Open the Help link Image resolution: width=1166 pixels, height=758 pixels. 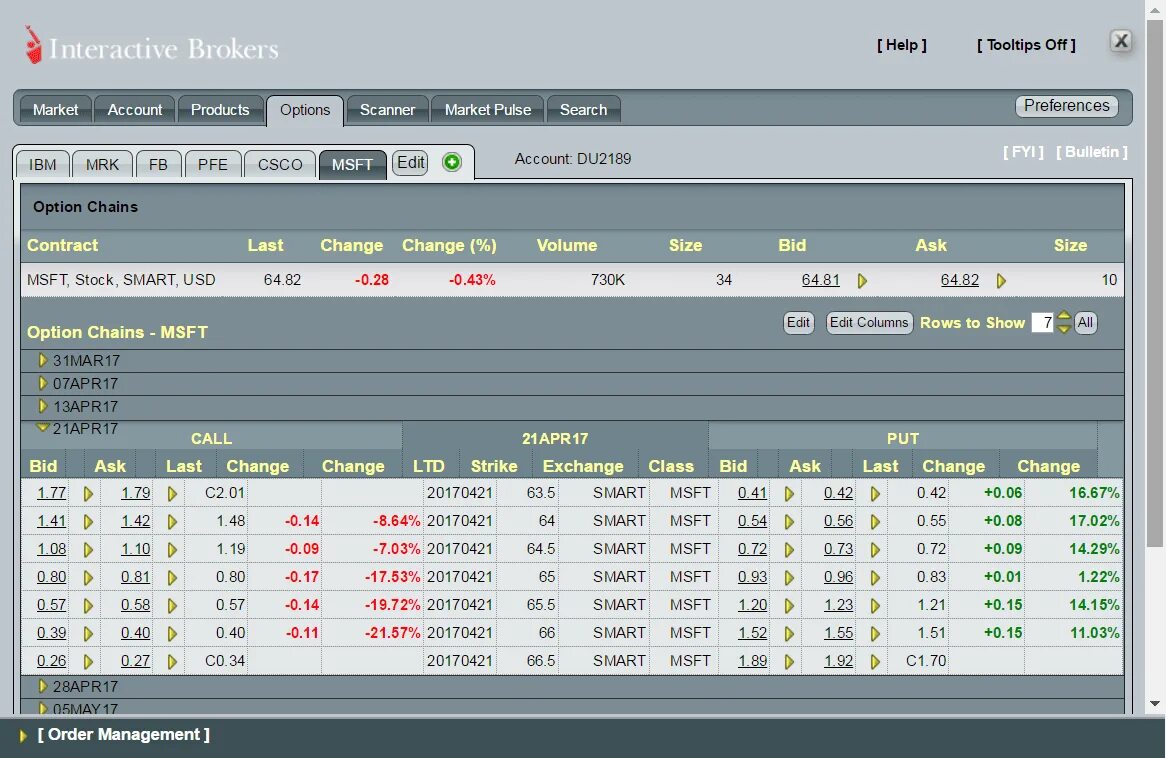pos(902,45)
